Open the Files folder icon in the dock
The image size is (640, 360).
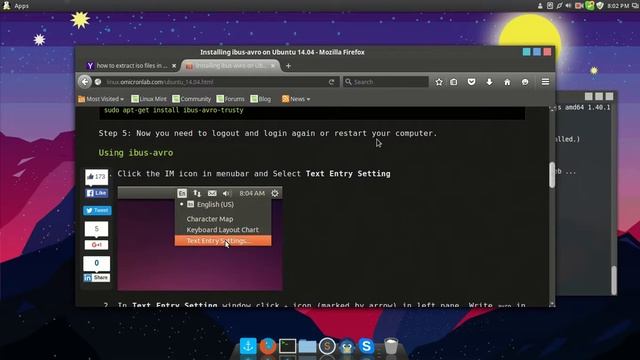[307, 346]
